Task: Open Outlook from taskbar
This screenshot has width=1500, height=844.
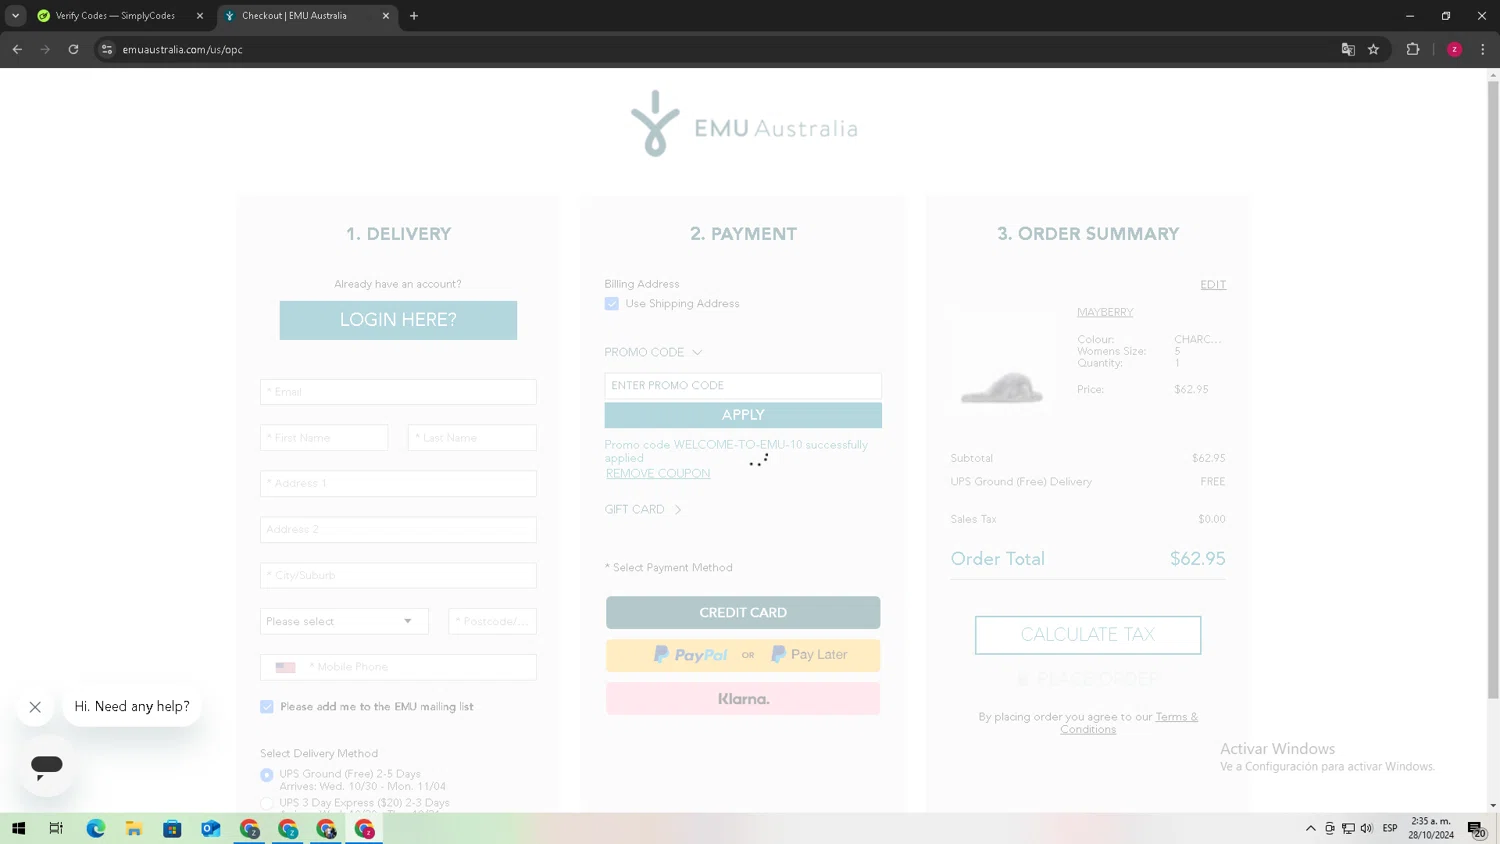Action: (x=211, y=828)
